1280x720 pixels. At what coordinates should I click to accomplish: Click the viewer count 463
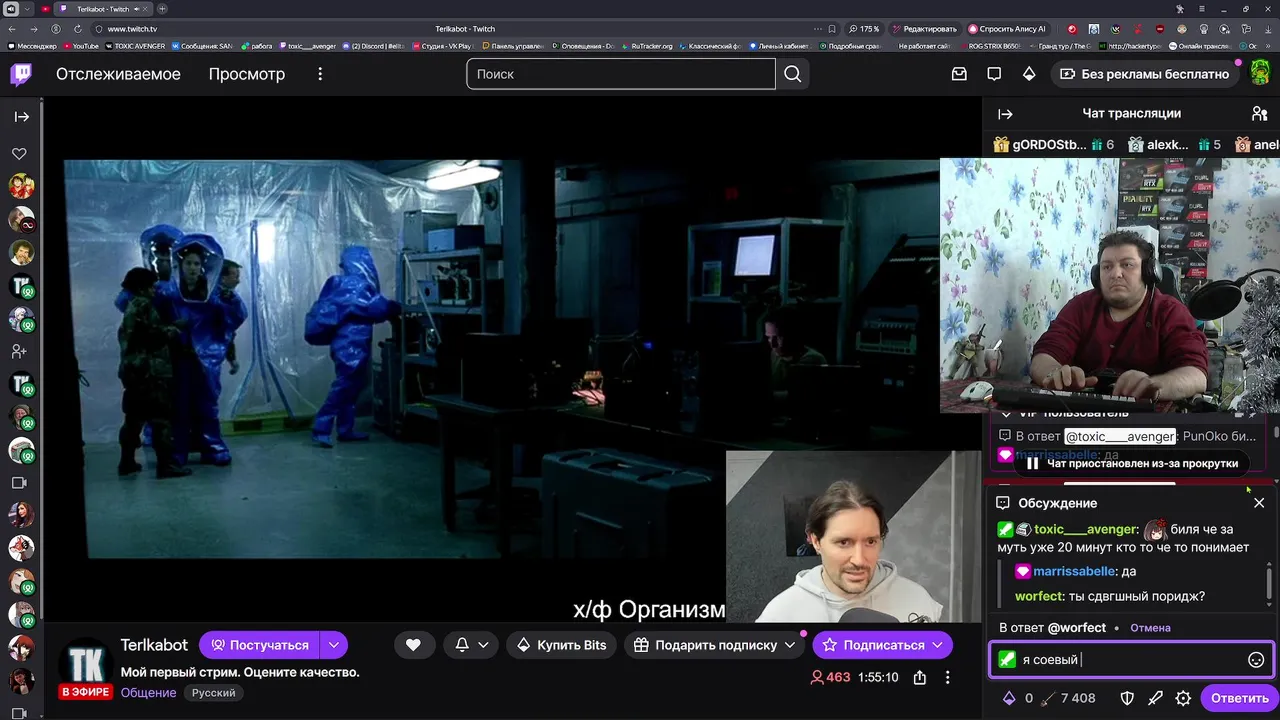coord(830,677)
